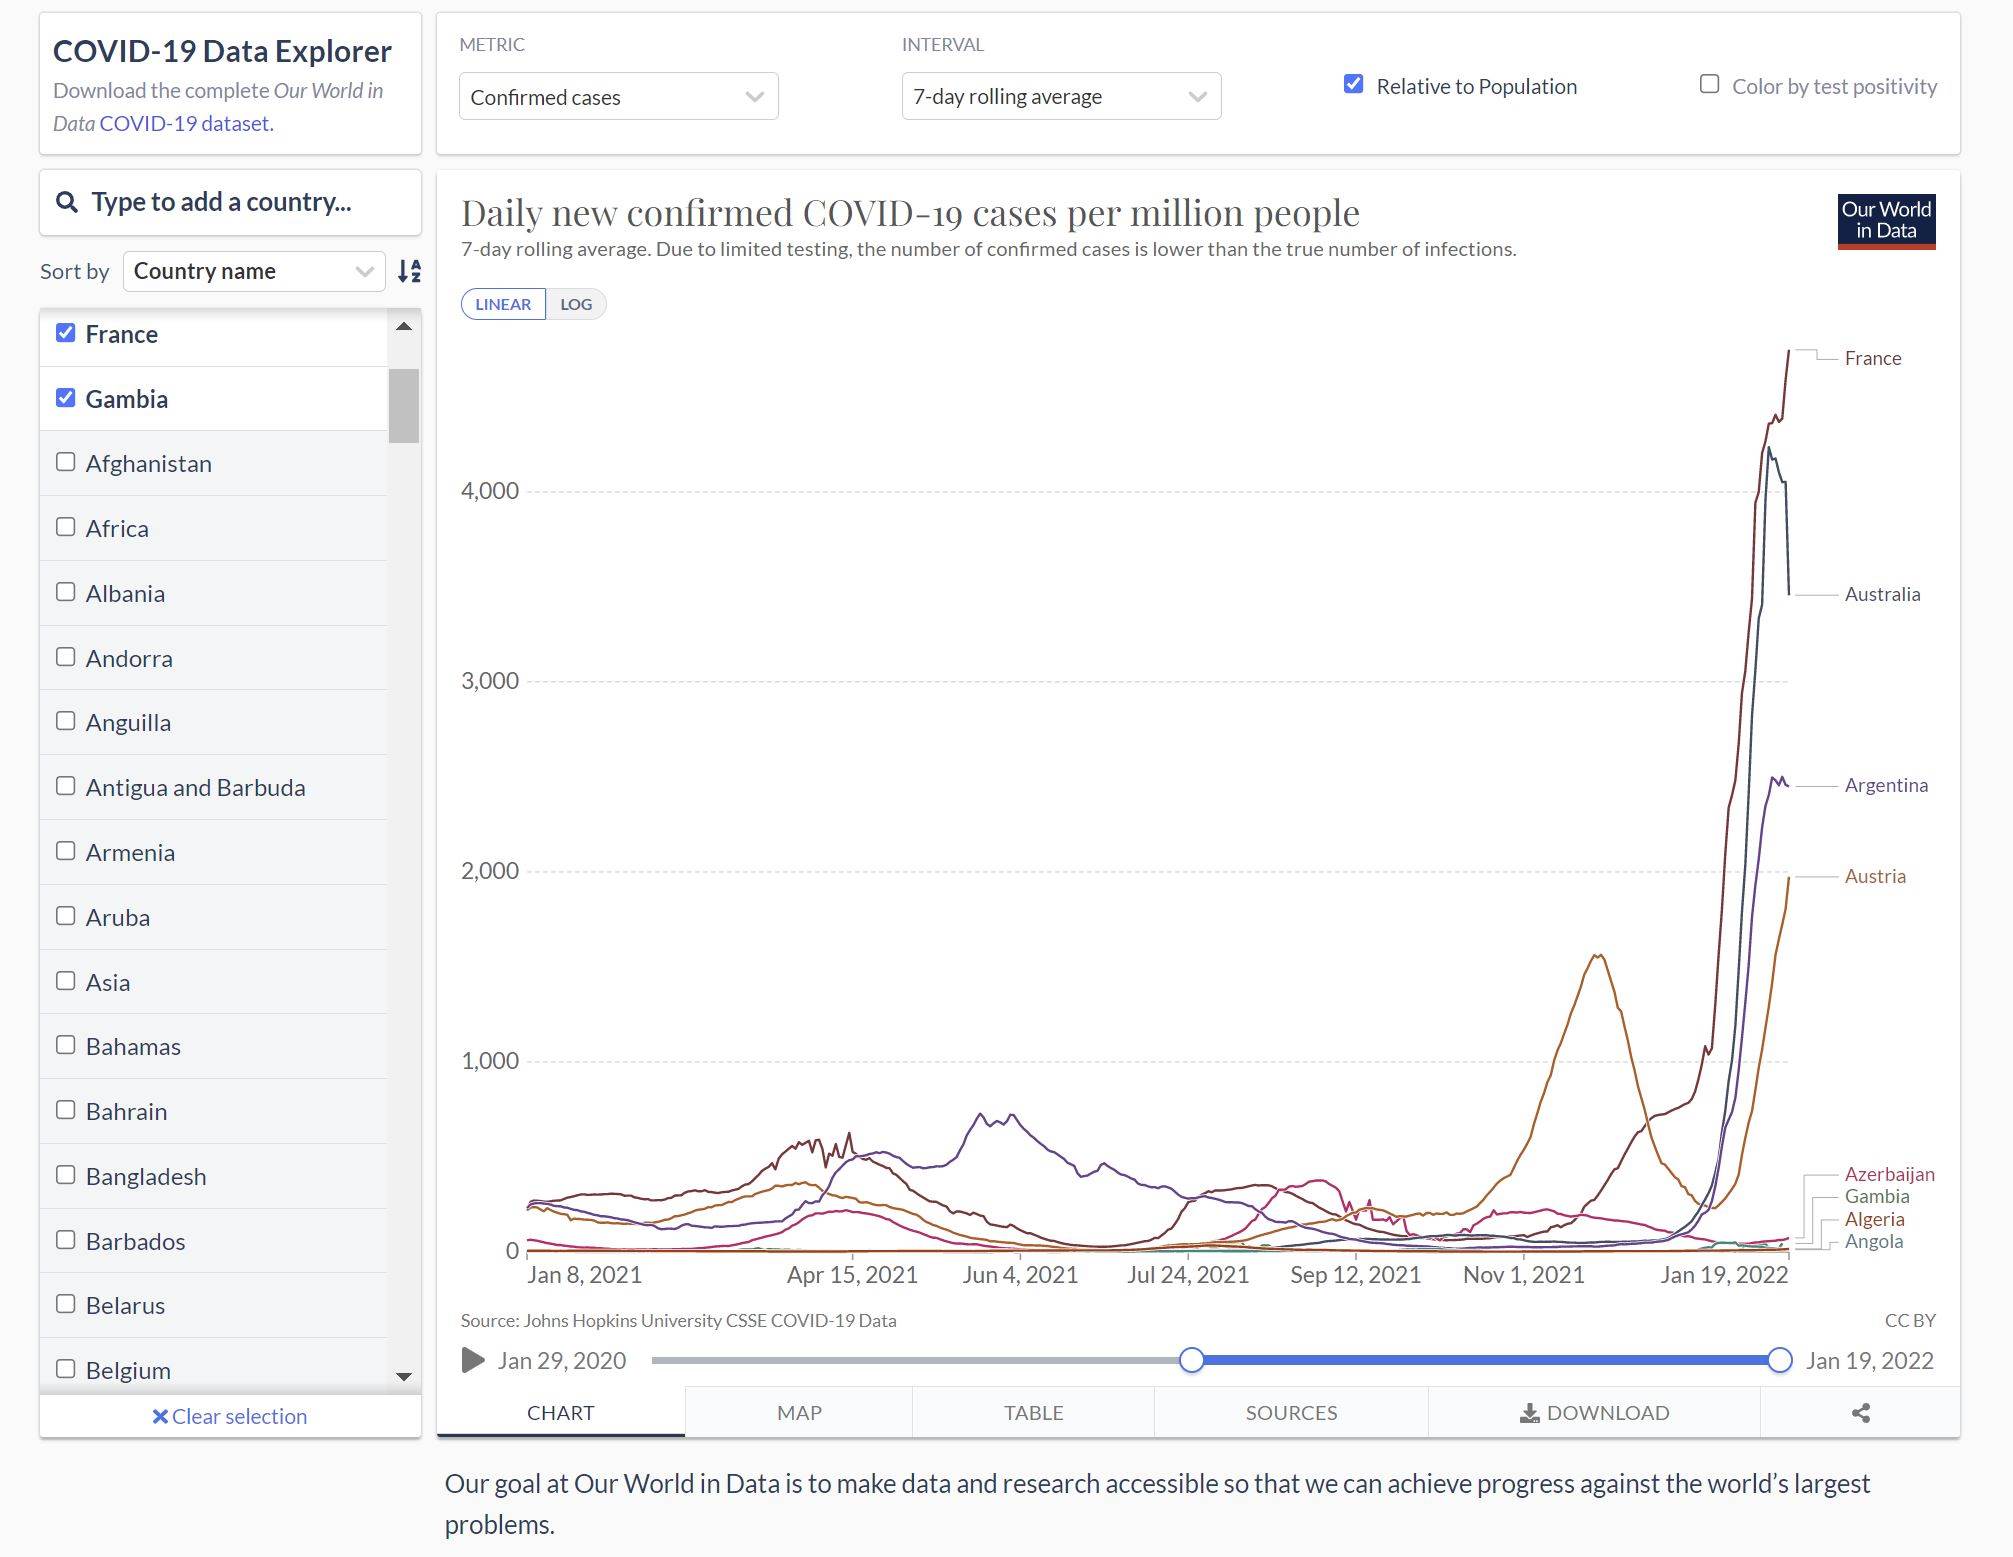Click the share icon tab
The width and height of the screenshot is (2013, 1557).
tap(1860, 1413)
